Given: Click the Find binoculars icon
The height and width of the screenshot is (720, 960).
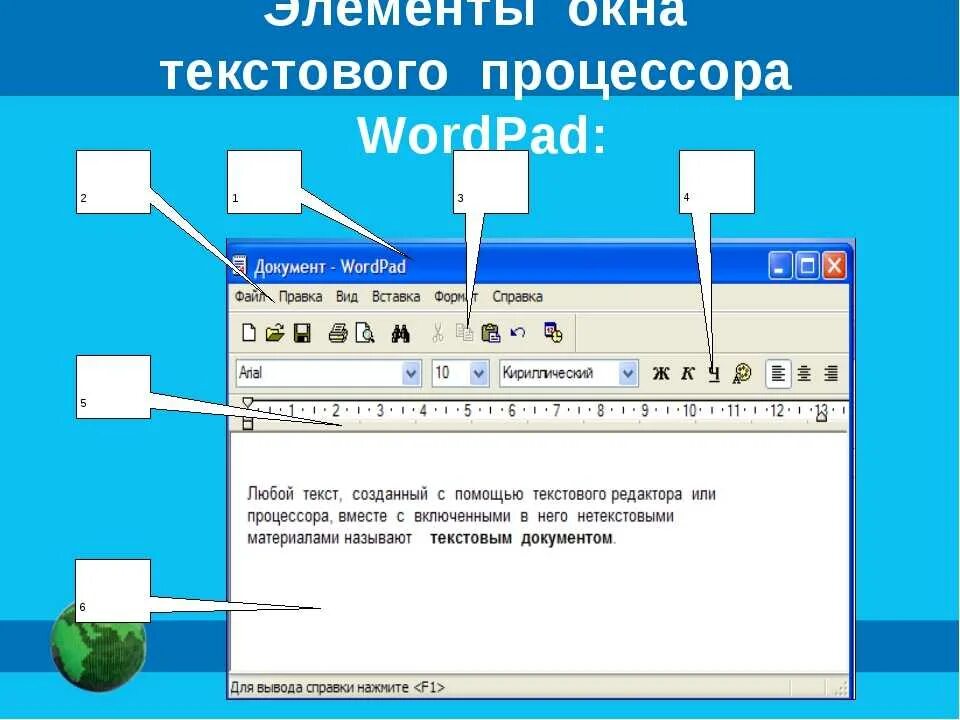Looking at the screenshot, I should pyautogui.click(x=400, y=333).
